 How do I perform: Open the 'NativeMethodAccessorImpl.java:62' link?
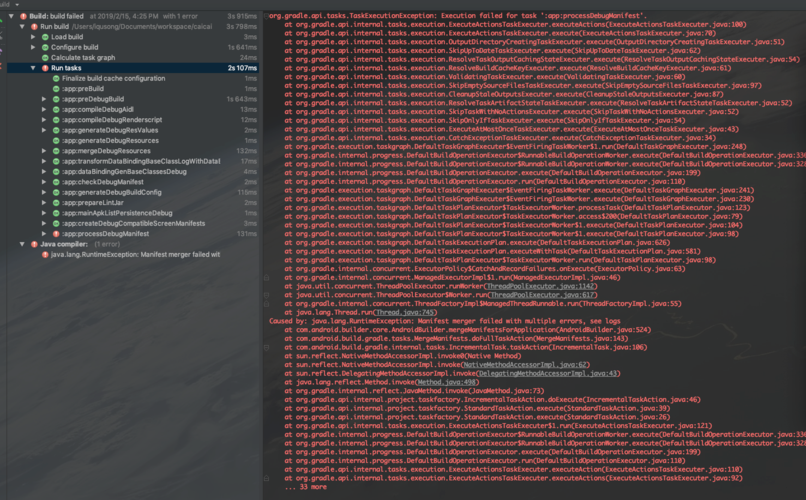coord(525,364)
